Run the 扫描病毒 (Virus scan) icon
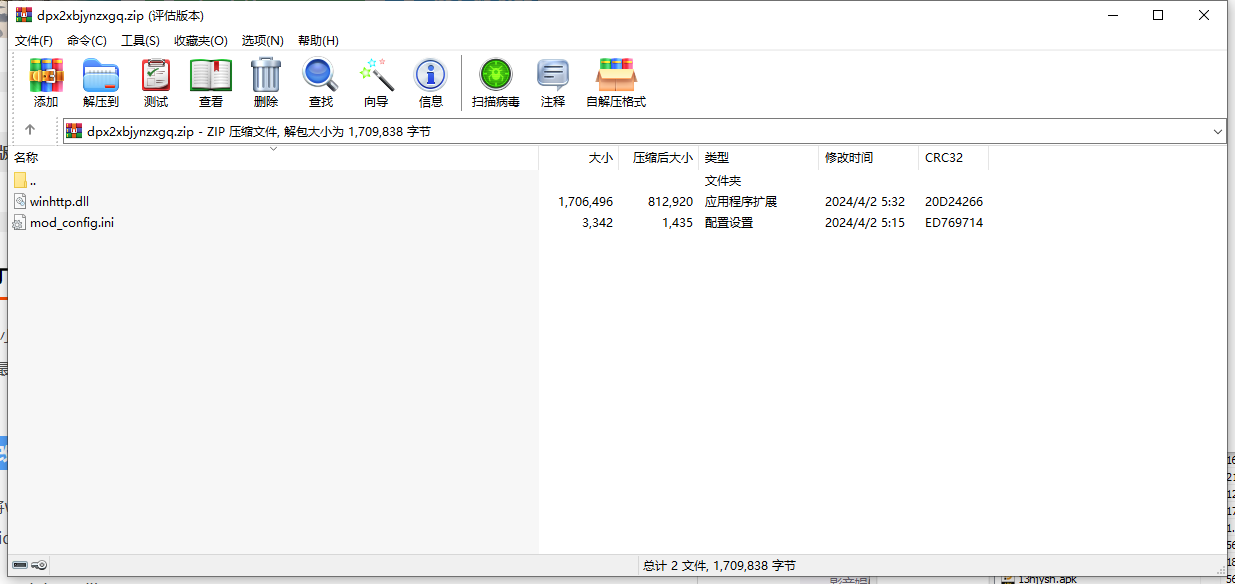Viewport: 1235px width, 584px height. 496,76
